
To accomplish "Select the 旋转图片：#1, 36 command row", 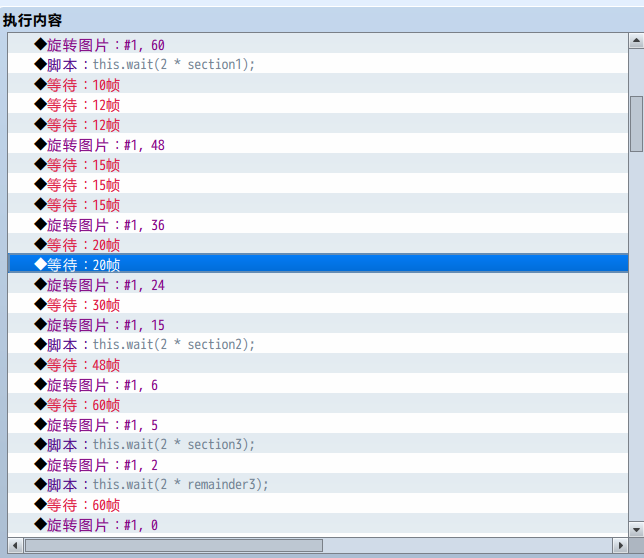I will (x=318, y=224).
